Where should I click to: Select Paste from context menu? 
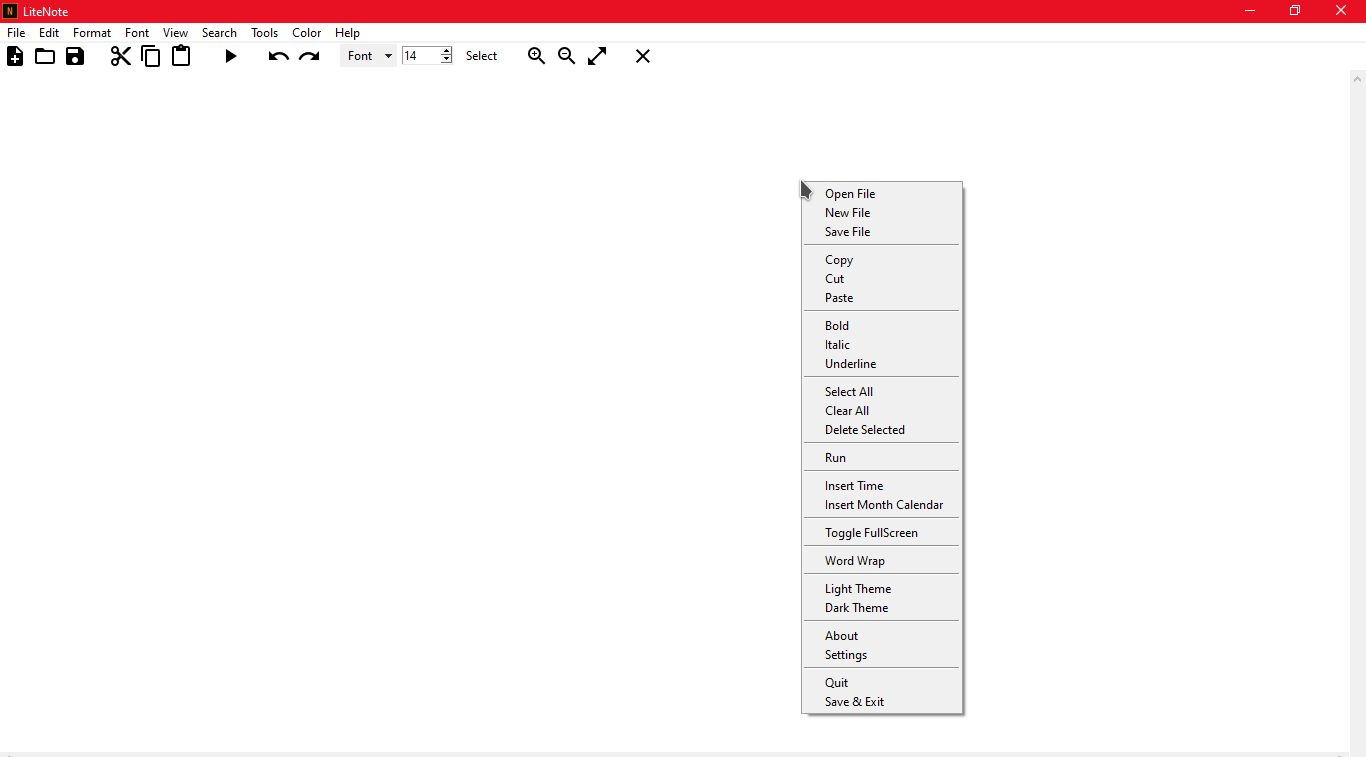pos(881,298)
